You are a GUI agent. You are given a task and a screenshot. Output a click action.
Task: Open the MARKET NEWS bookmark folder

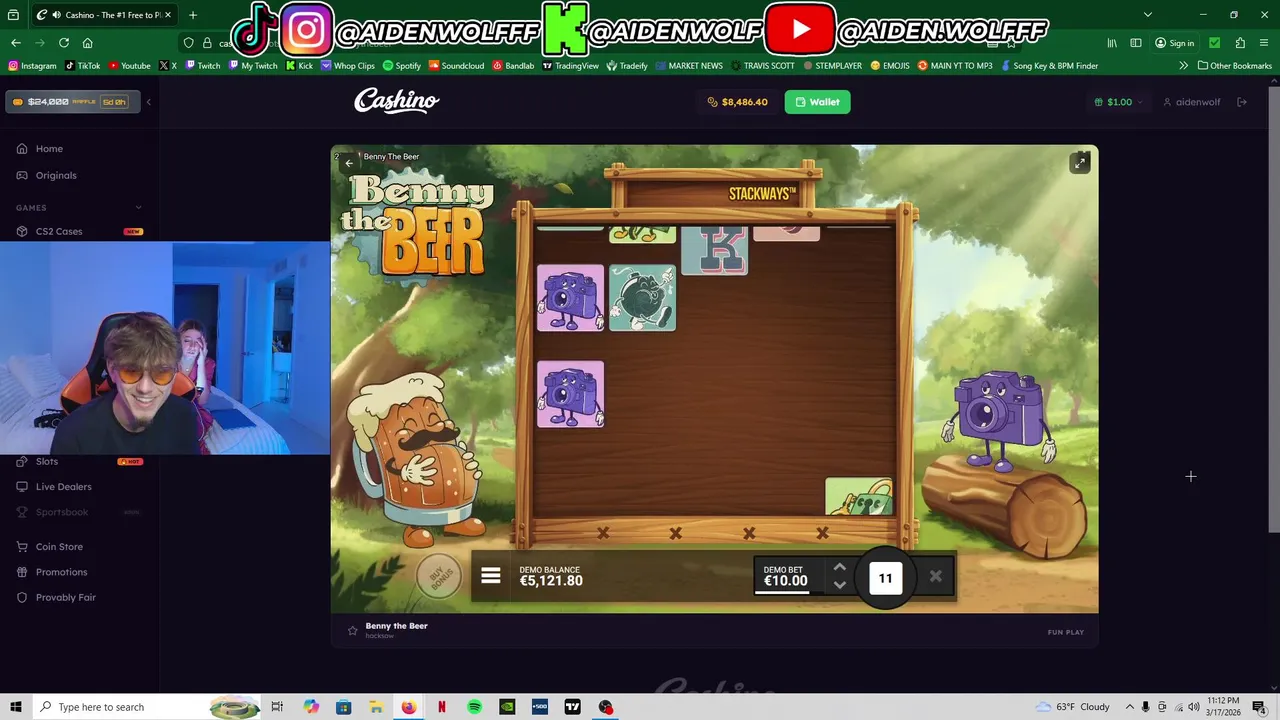[x=688, y=66]
